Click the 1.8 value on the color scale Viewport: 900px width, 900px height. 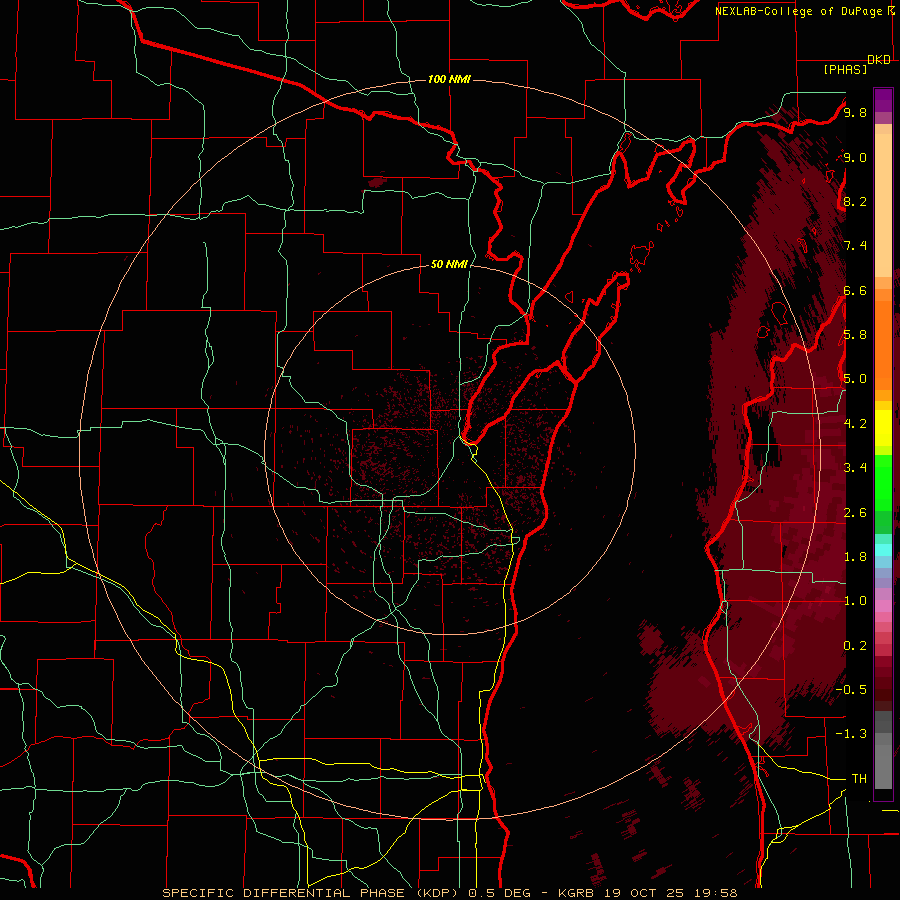point(855,557)
